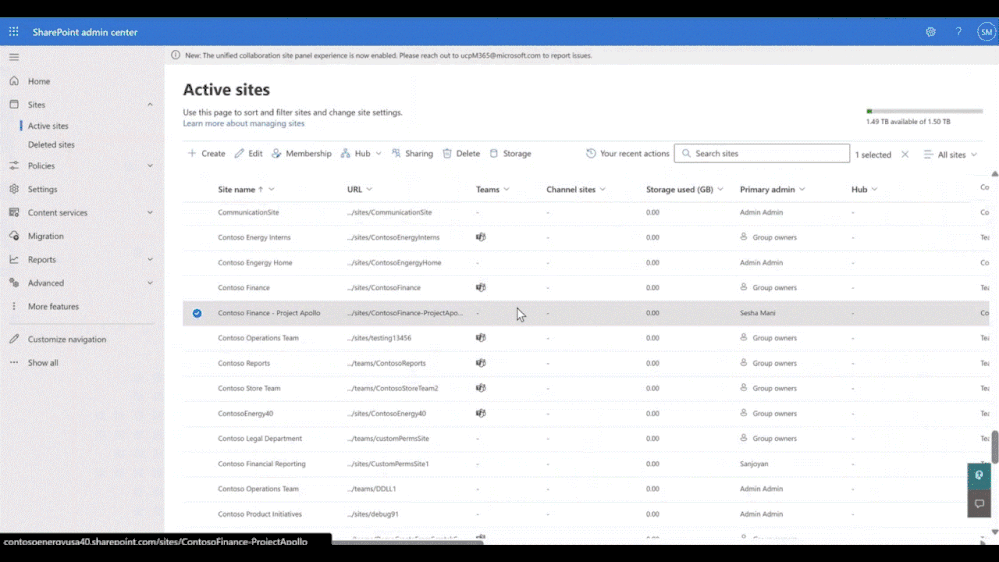Click Contoso Engergy Home site name
This screenshot has height=562, width=999.
(x=255, y=263)
